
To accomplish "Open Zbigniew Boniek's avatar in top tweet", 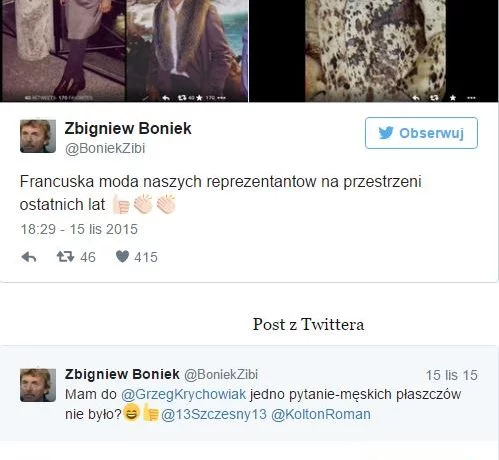I will coord(38,136).
